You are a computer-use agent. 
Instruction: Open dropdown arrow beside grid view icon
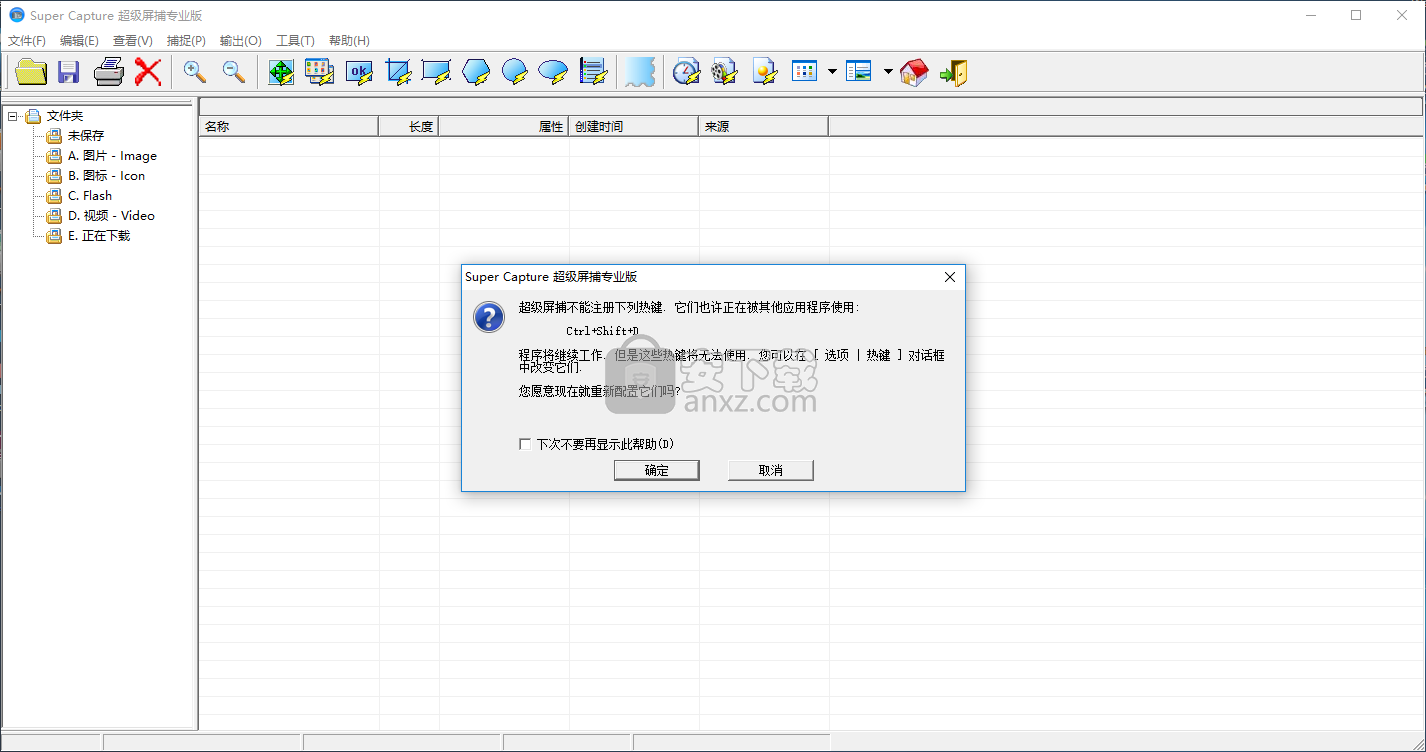tap(832, 72)
